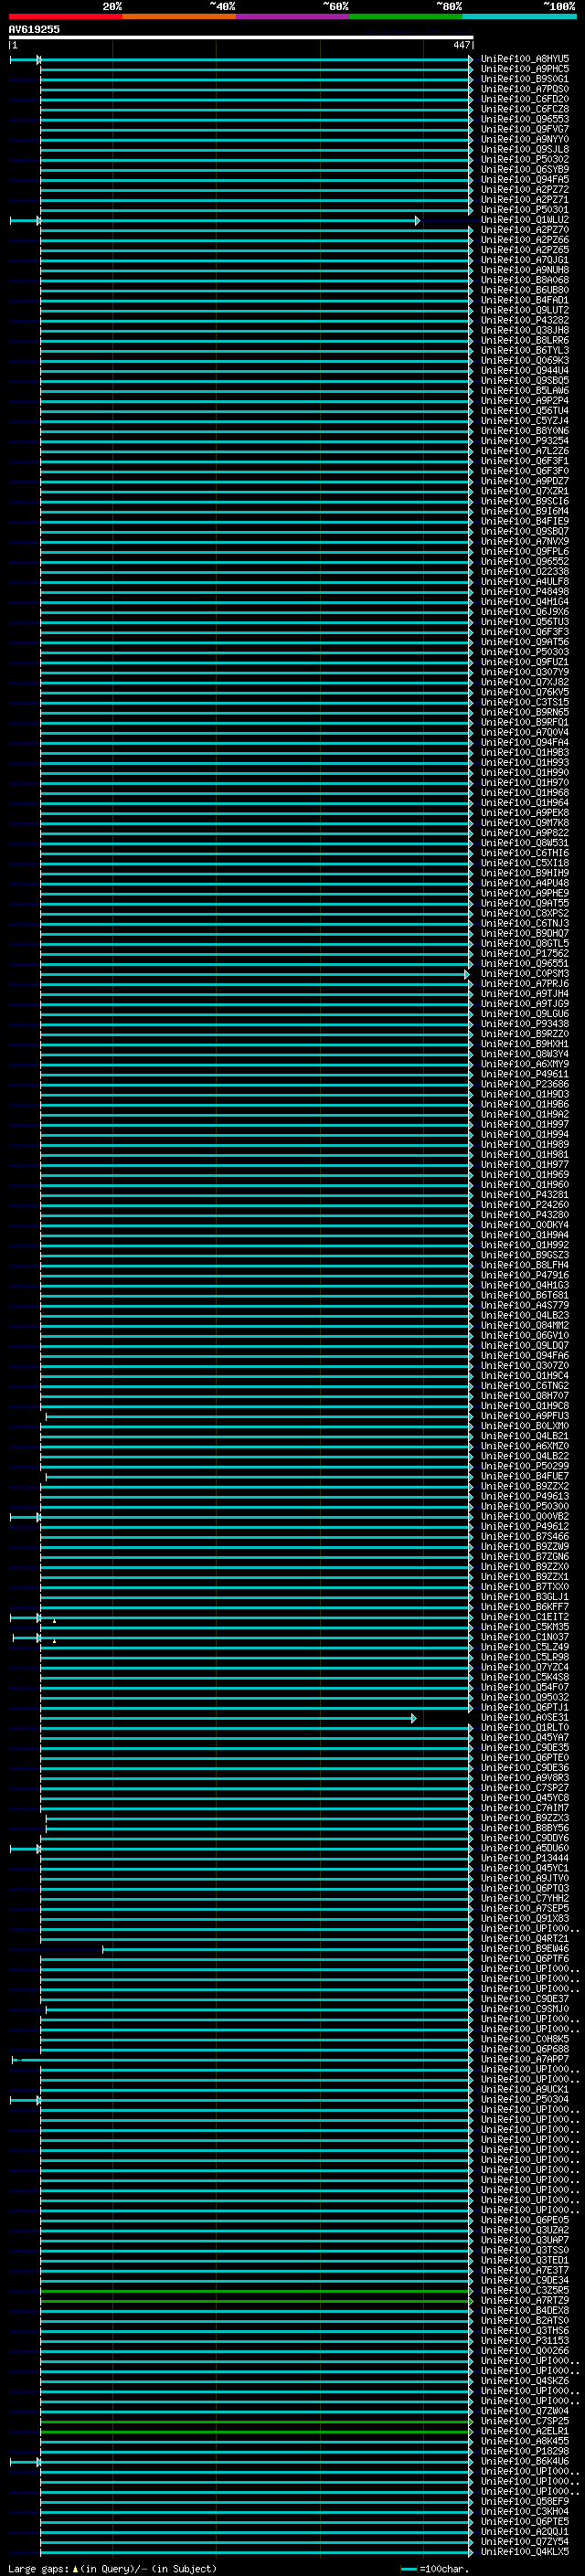Select the UniRef100_B7S466 label
The image size is (585, 2576).
[524, 1537]
